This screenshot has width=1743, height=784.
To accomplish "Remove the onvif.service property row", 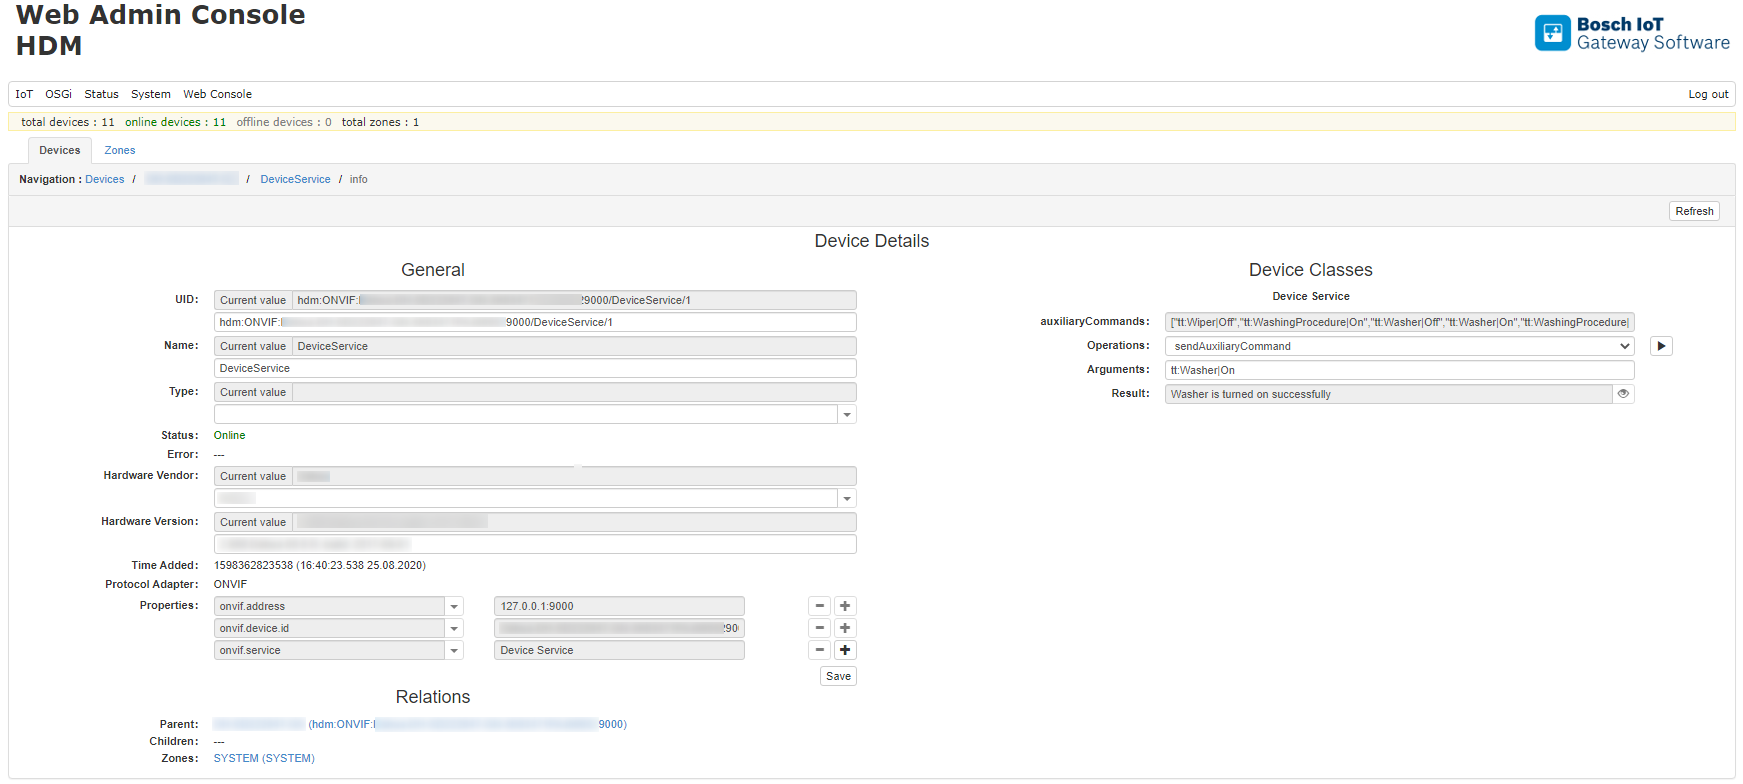I will point(820,650).
